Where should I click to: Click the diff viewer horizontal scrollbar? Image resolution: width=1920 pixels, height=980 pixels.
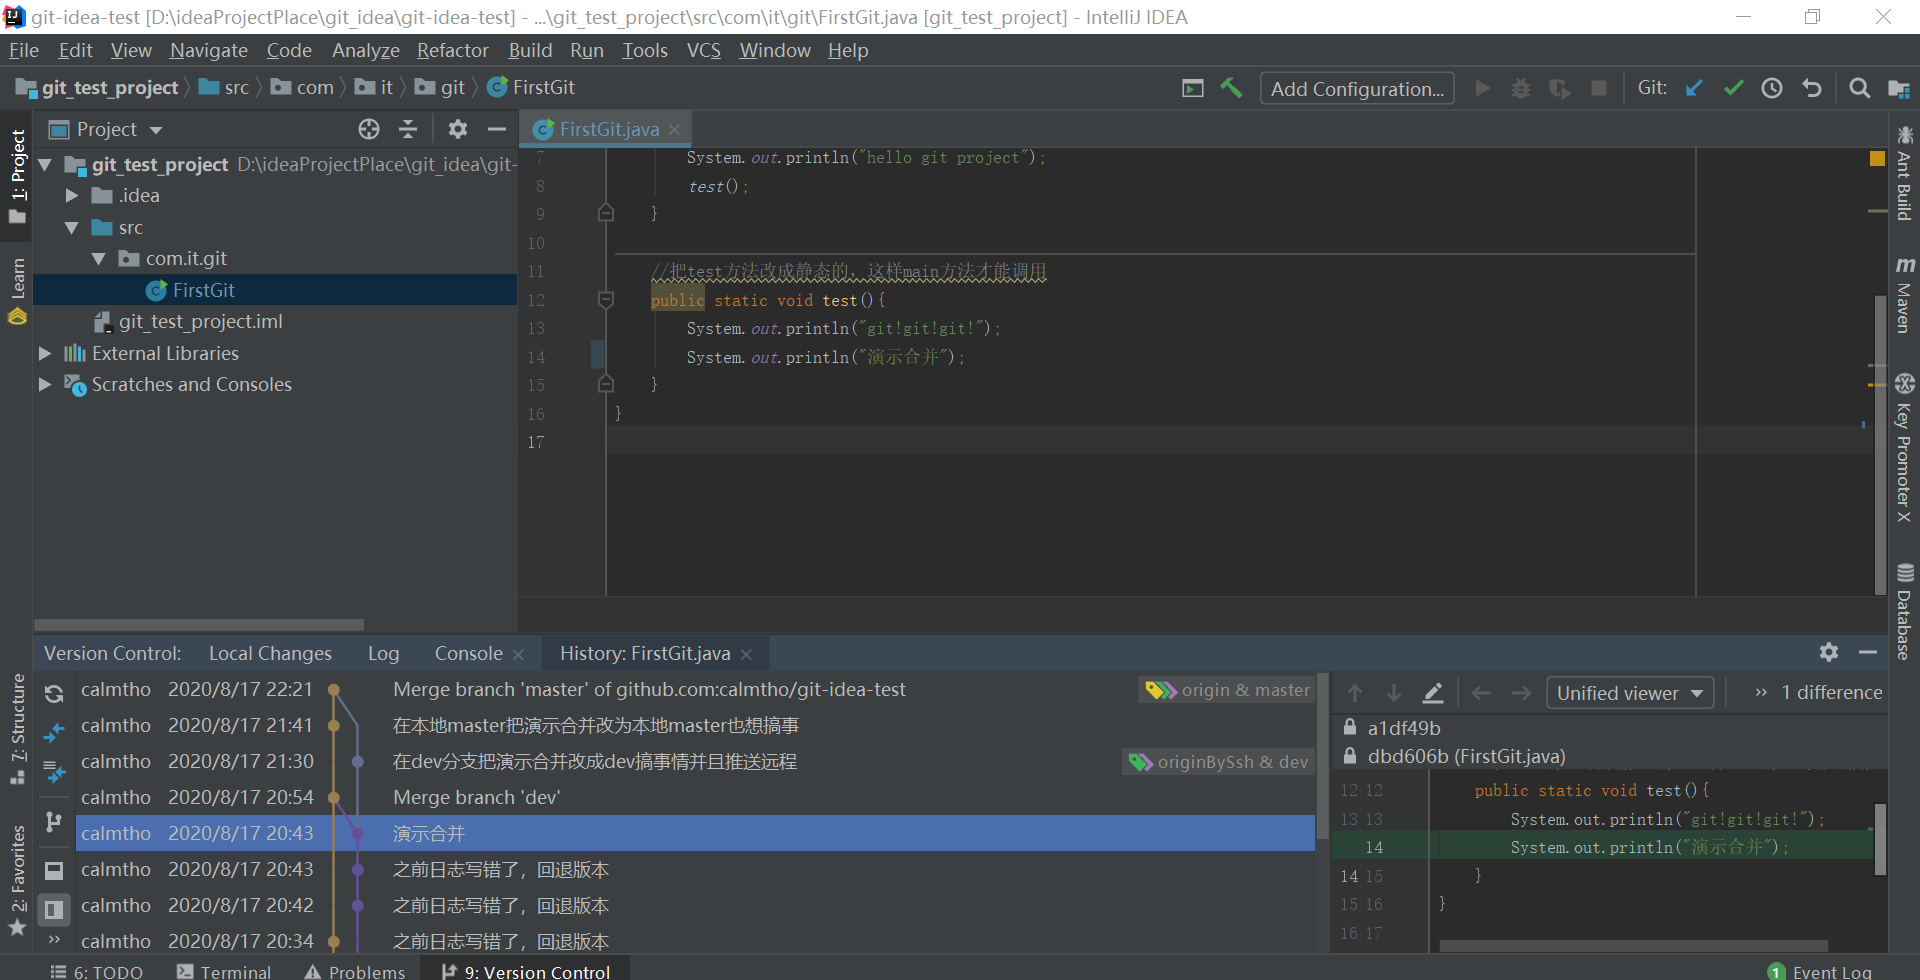click(x=1633, y=945)
